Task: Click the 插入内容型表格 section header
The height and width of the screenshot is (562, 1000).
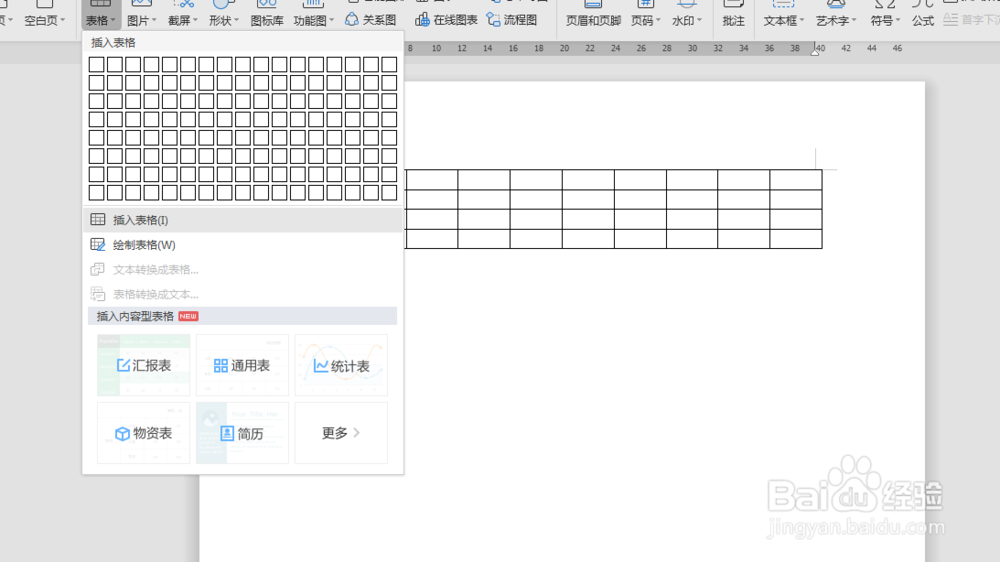Action: coord(242,316)
